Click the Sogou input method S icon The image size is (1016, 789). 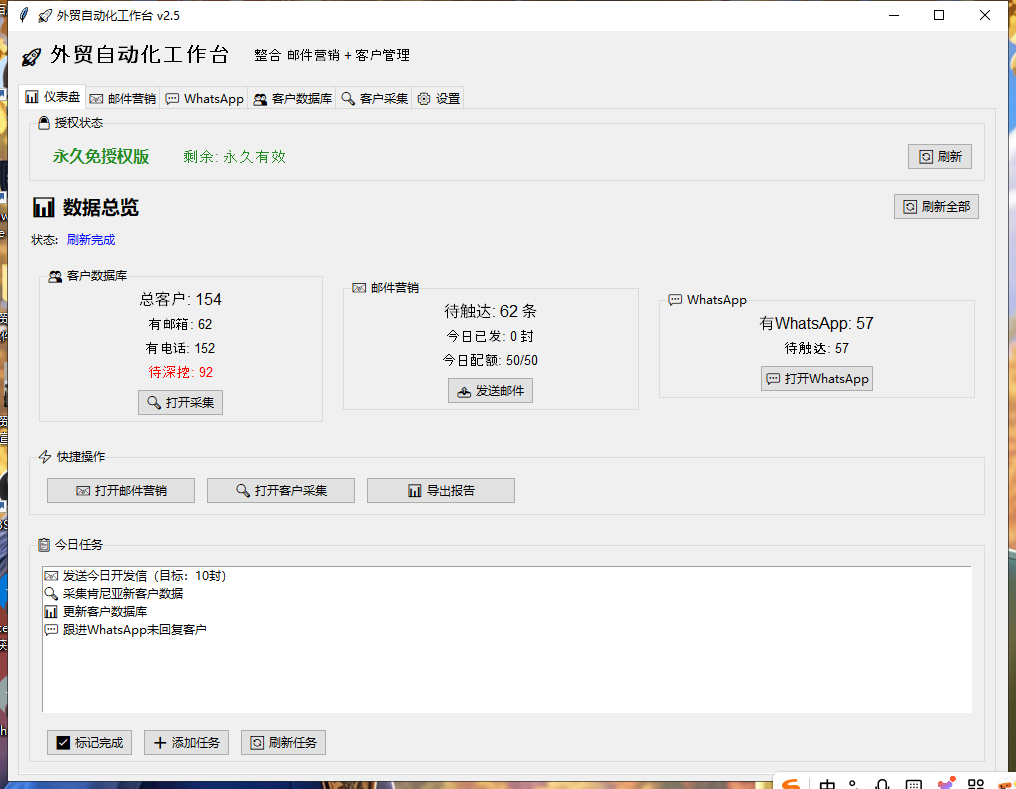pos(791,783)
